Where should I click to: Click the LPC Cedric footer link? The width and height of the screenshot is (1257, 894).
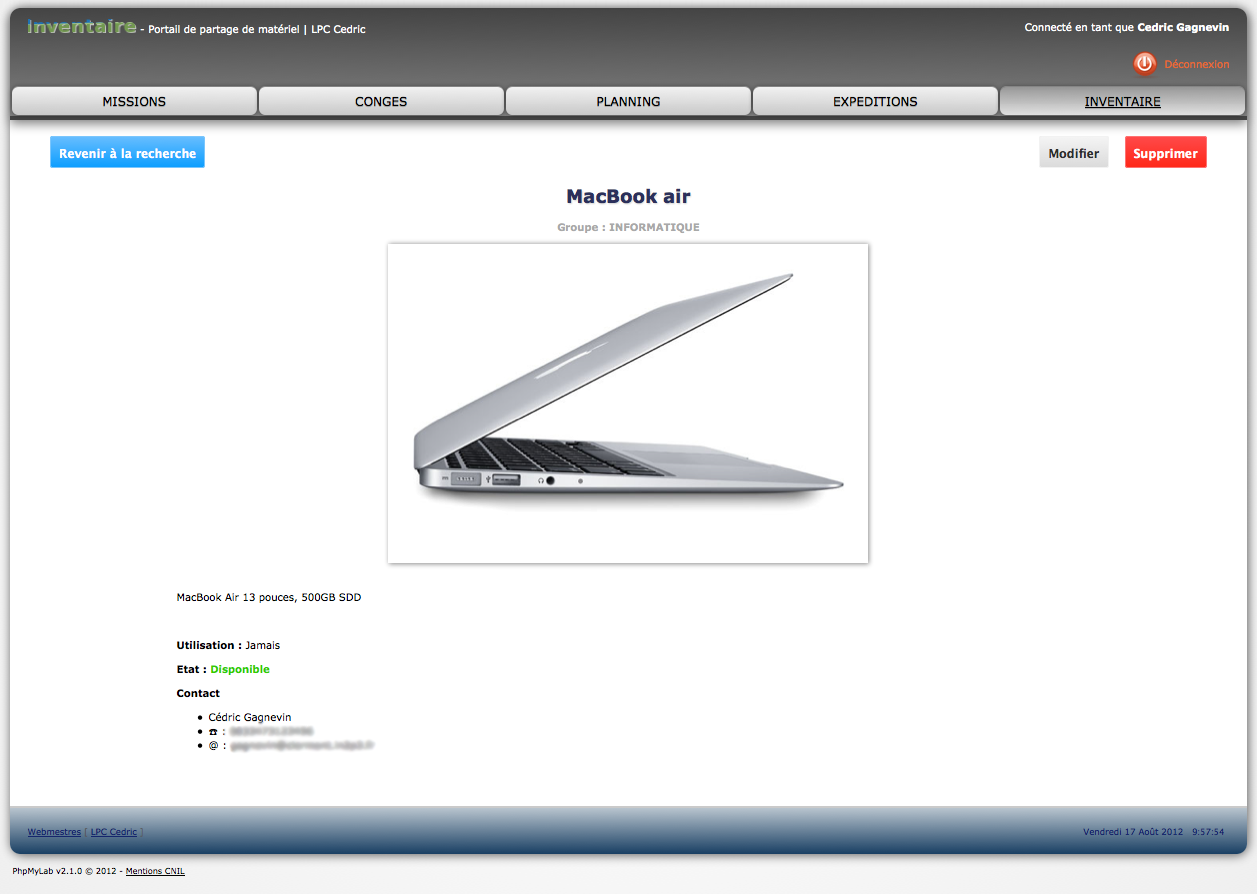(x=114, y=832)
